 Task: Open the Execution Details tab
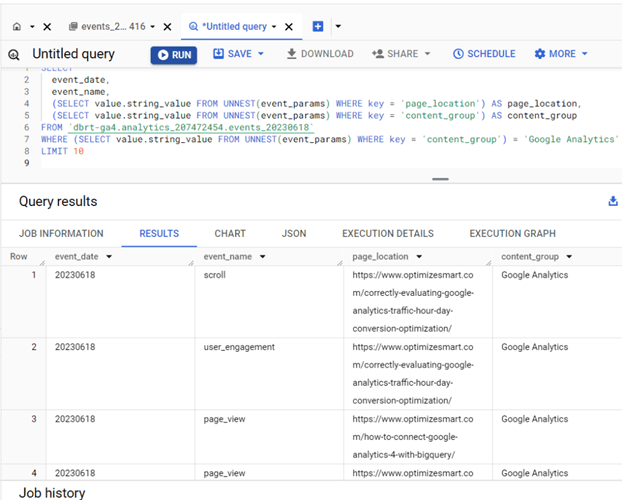(x=388, y=234)
